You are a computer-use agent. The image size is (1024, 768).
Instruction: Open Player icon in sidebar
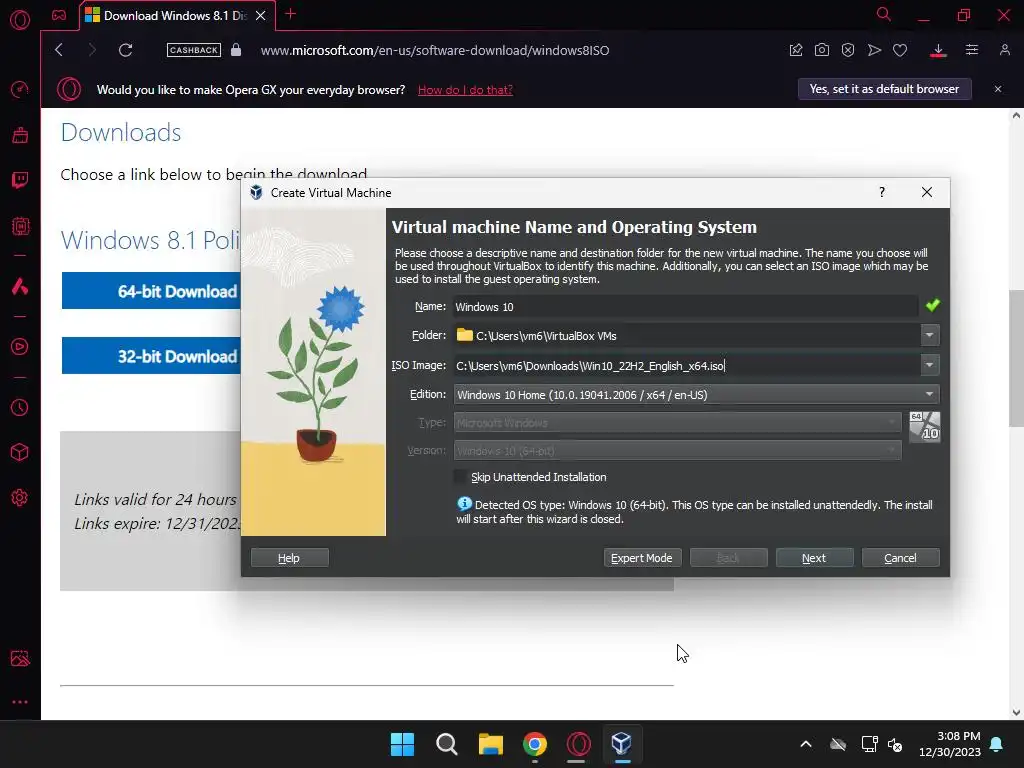point(20,346)
